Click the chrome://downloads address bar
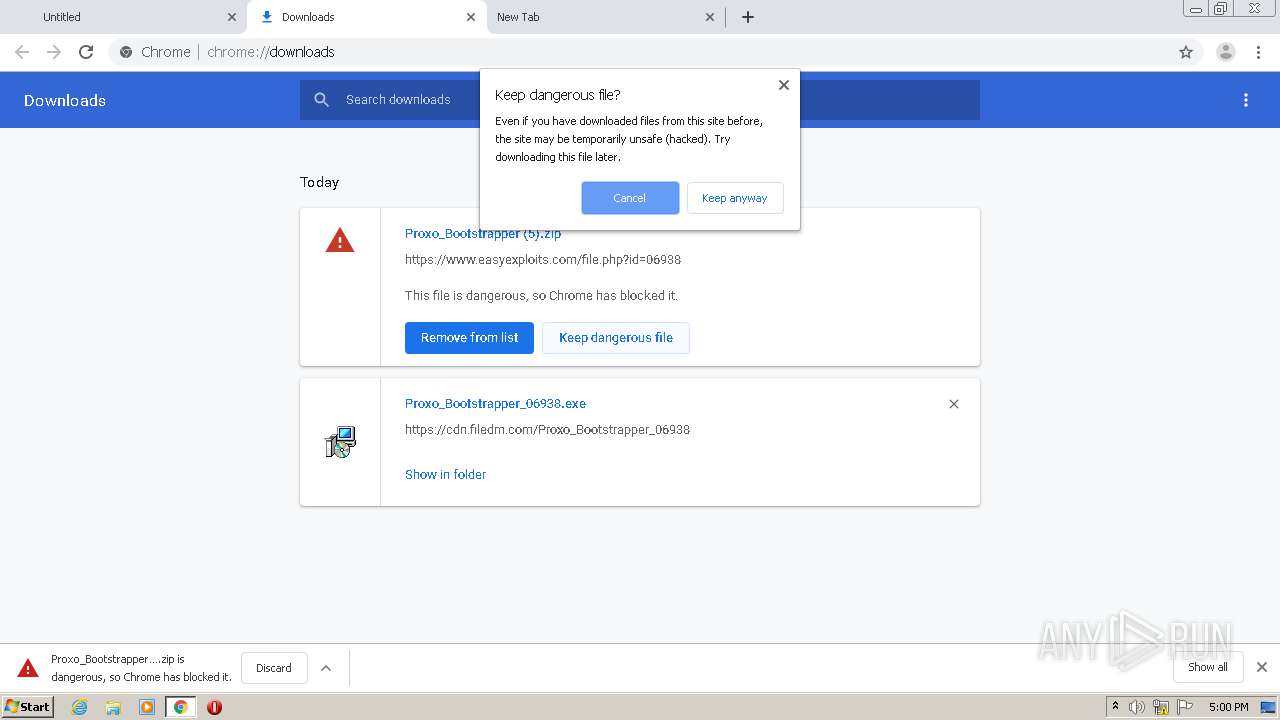The width and height of the screenshot is (1280, 720). (640, 52)
